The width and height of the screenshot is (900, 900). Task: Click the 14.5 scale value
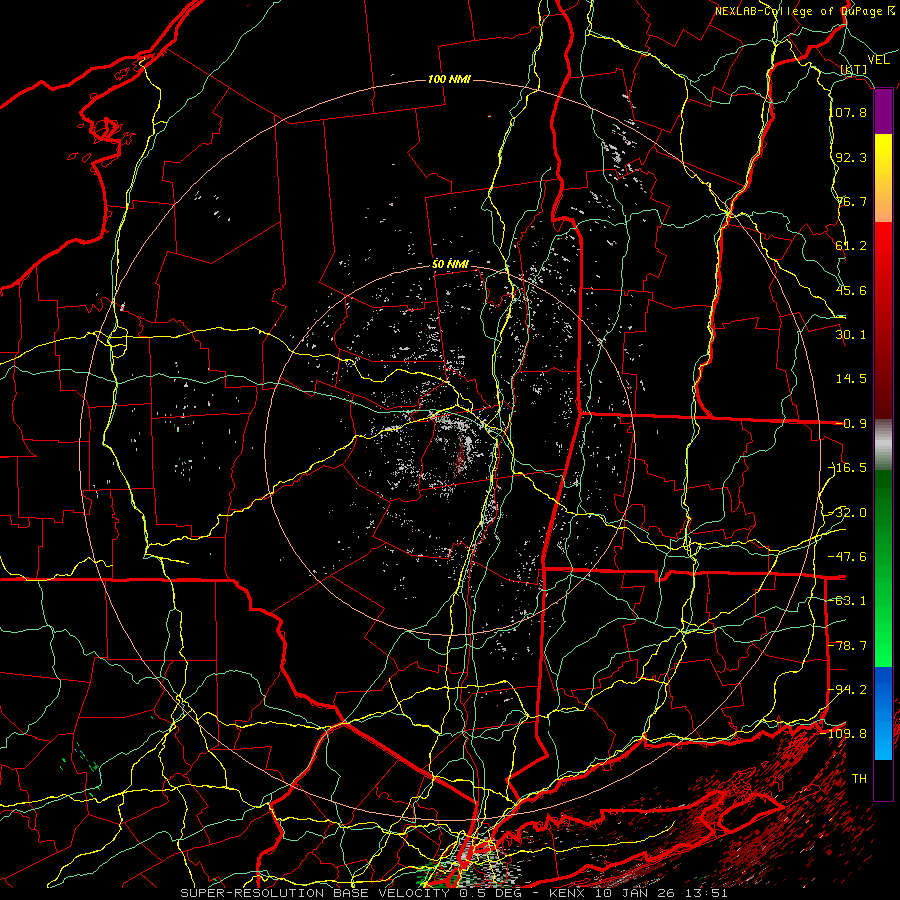click(851, 379)
